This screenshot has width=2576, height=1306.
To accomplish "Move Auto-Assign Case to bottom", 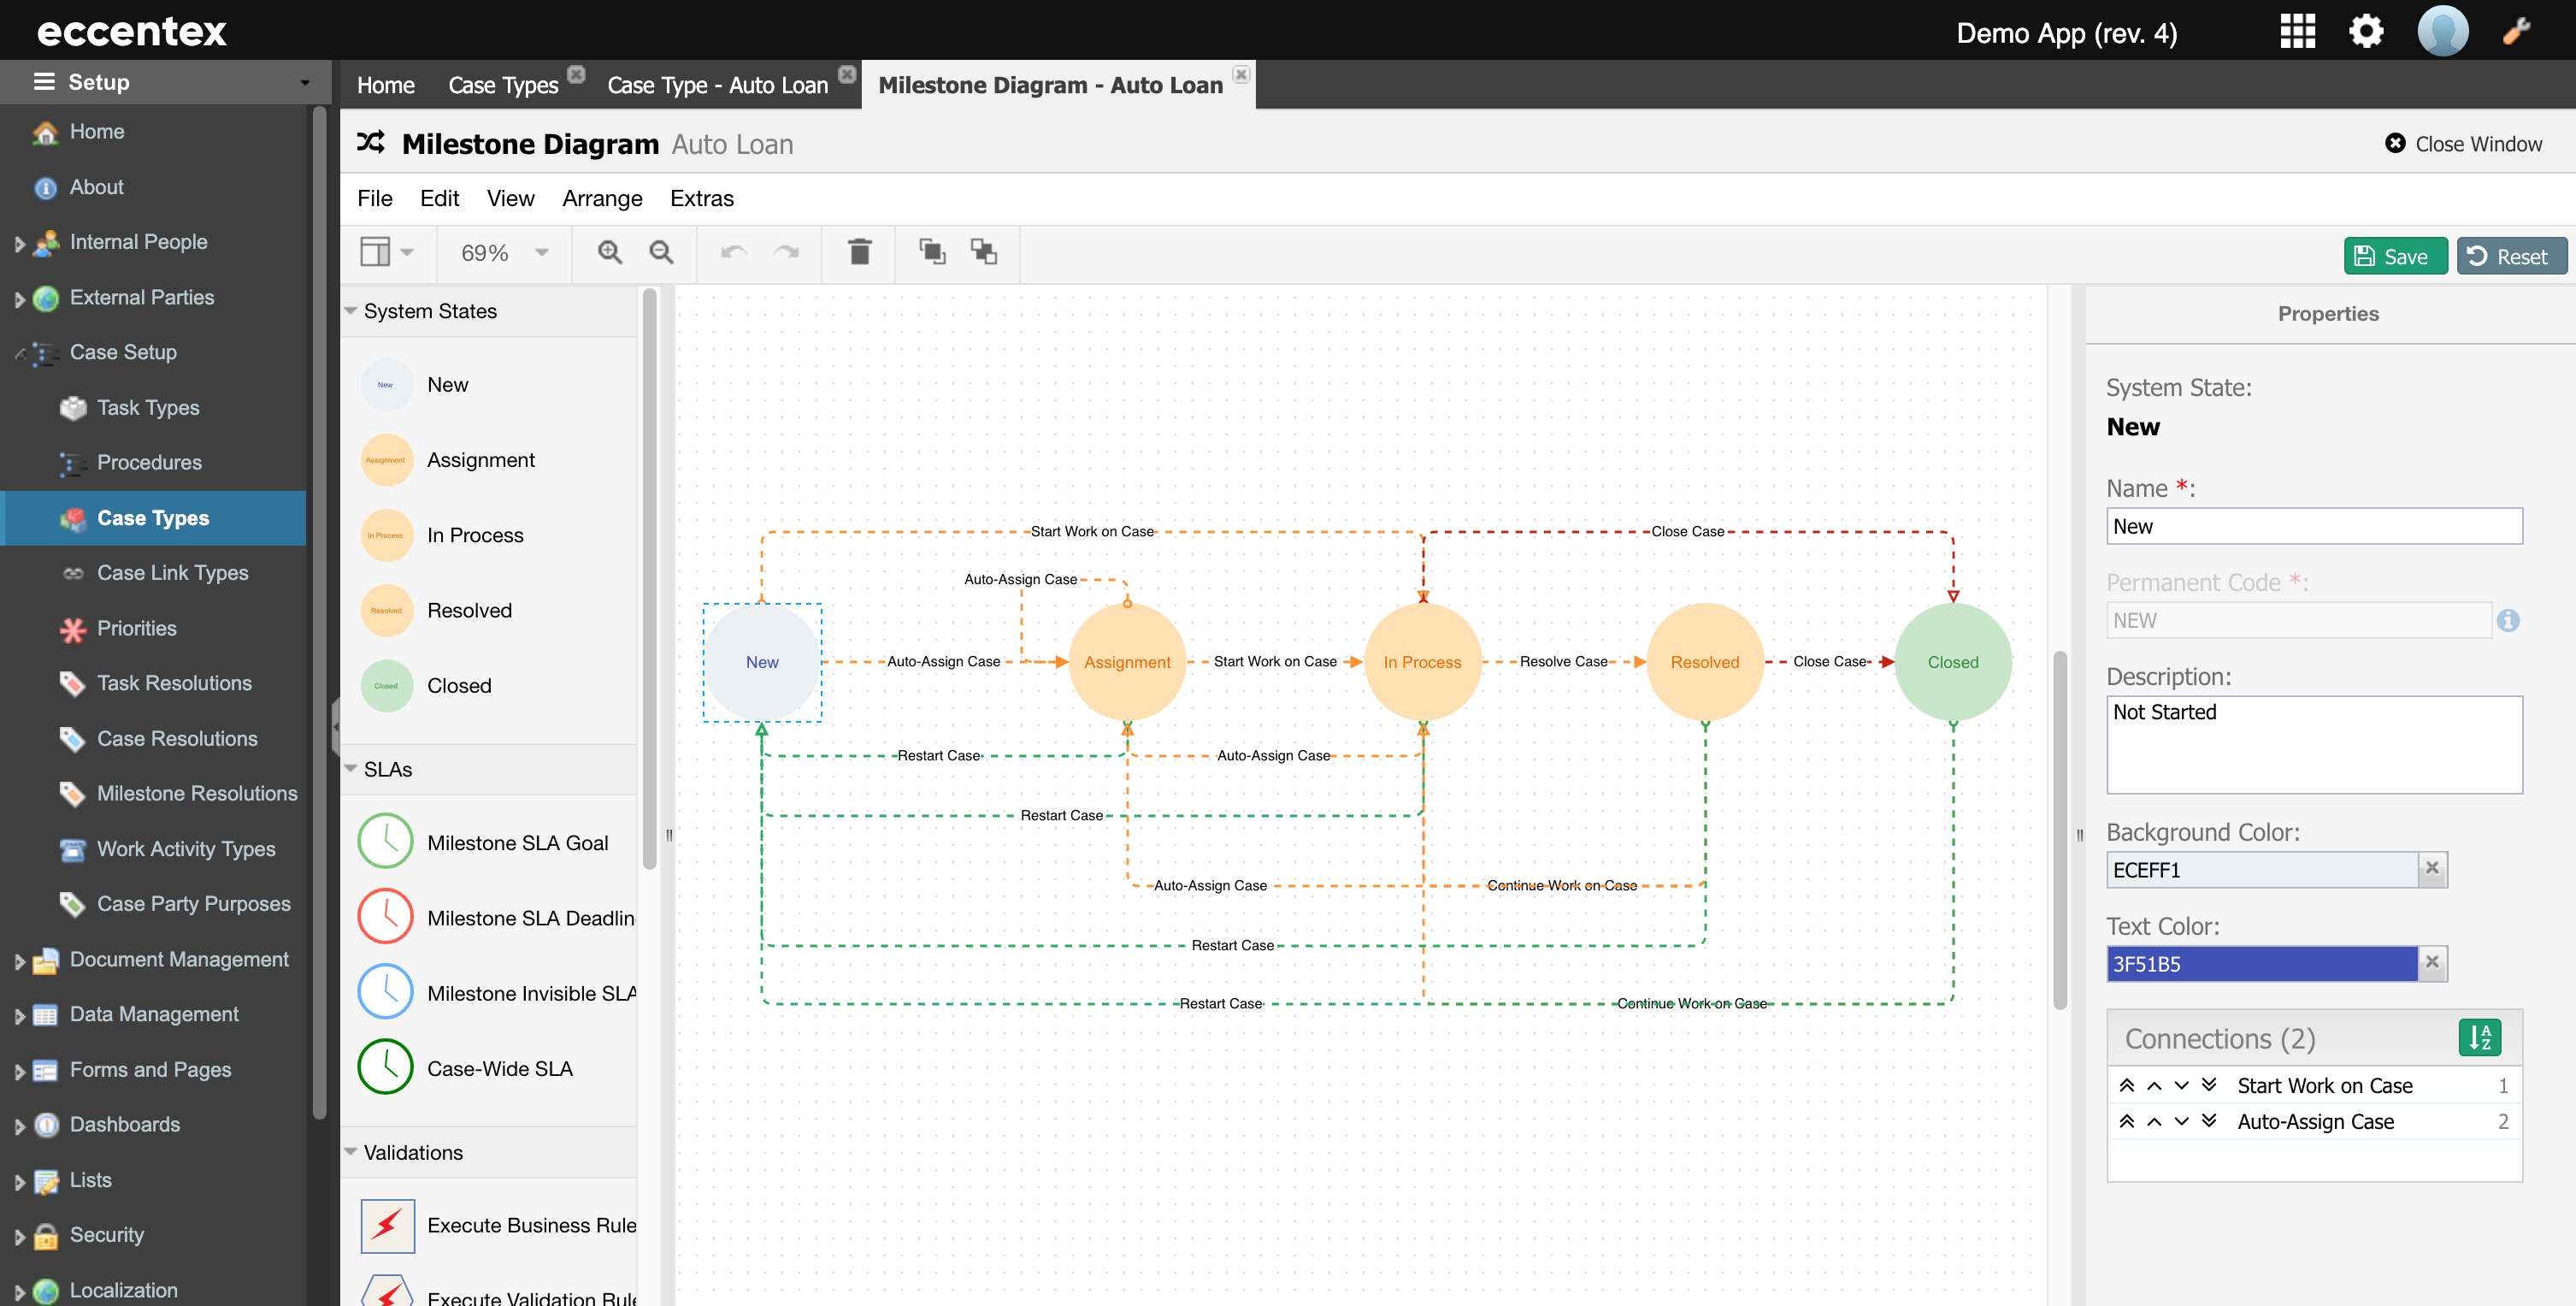I will coord(2209,1121).
